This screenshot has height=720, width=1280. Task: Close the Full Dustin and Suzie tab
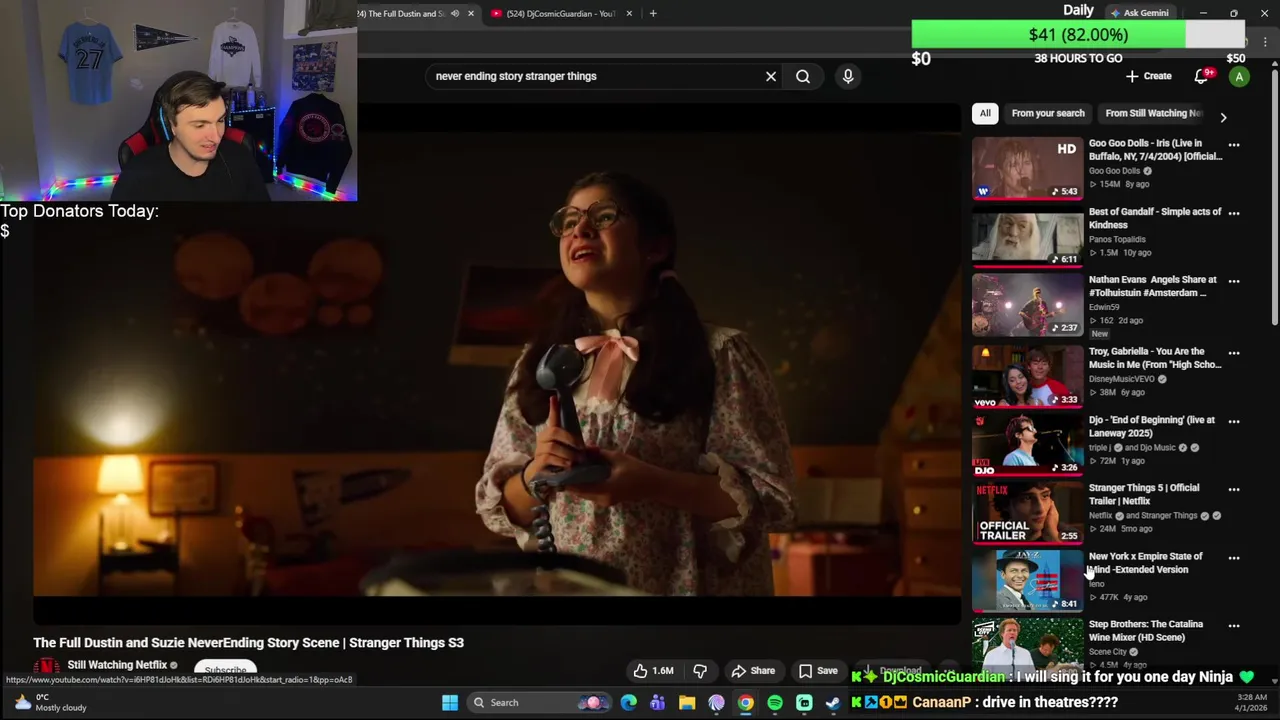click(471, 13)
